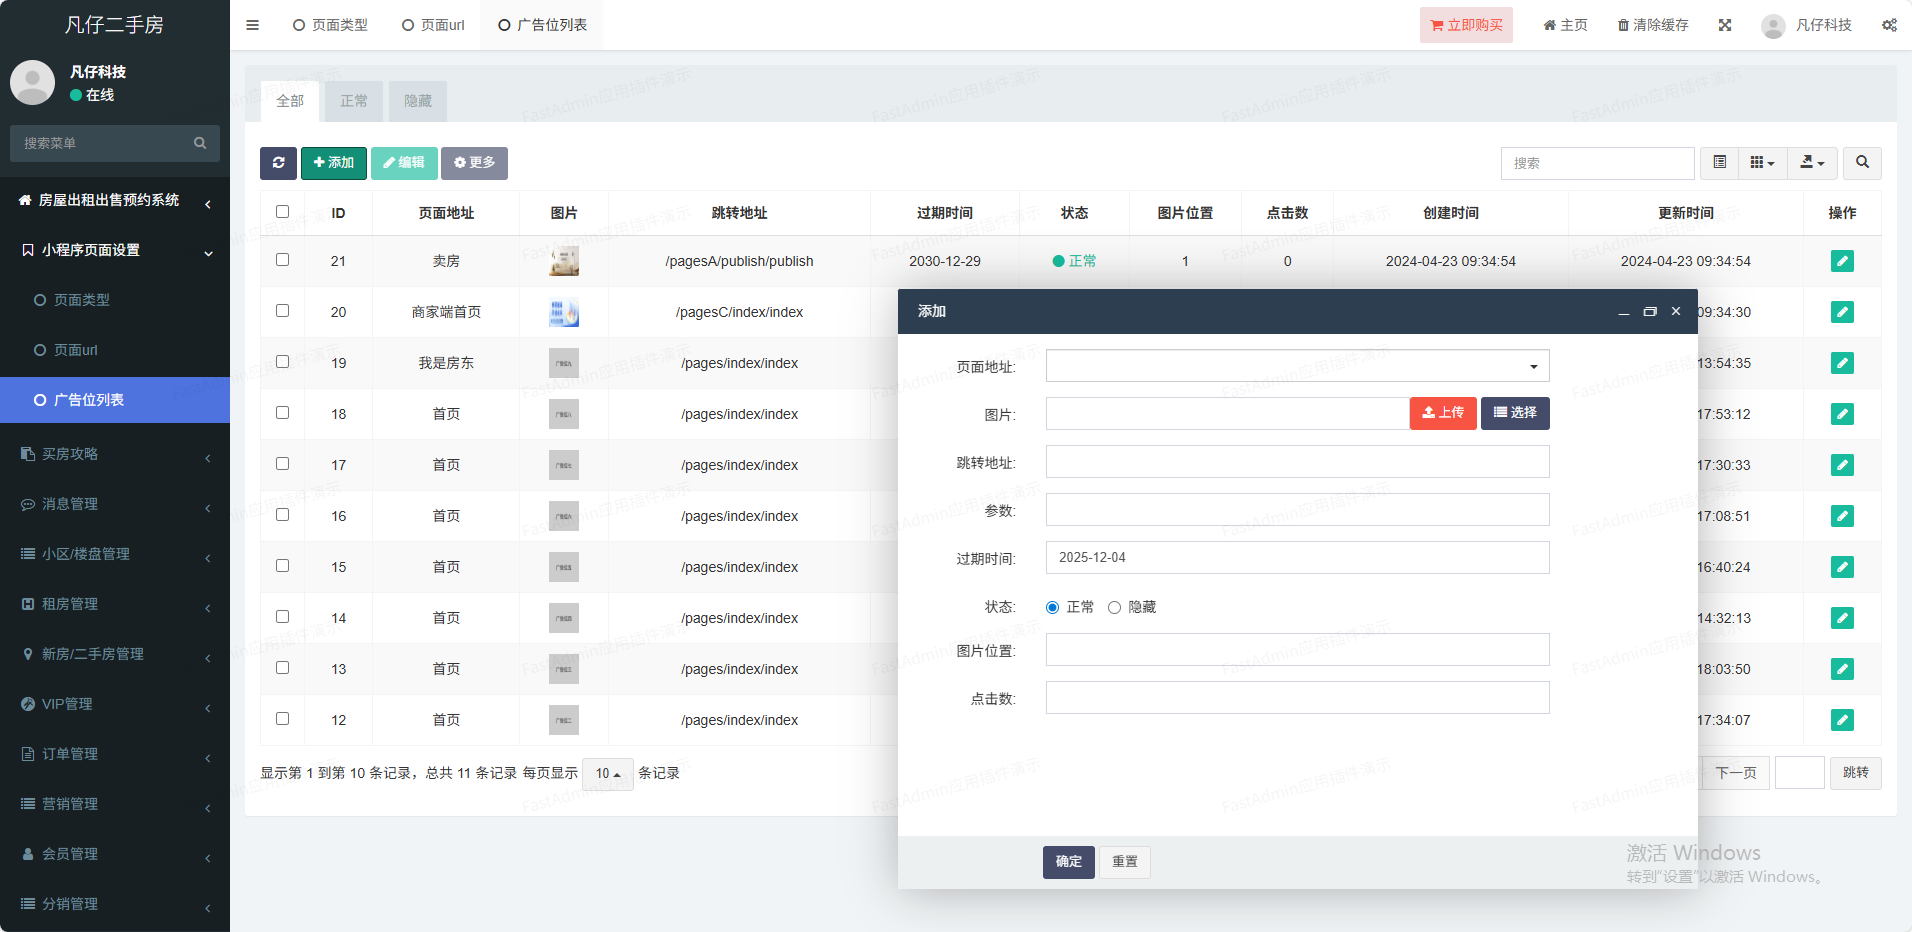1912x932 pixels.
Task: Select the 隐藏 status radio button
Action: (x=1115, y=608)
